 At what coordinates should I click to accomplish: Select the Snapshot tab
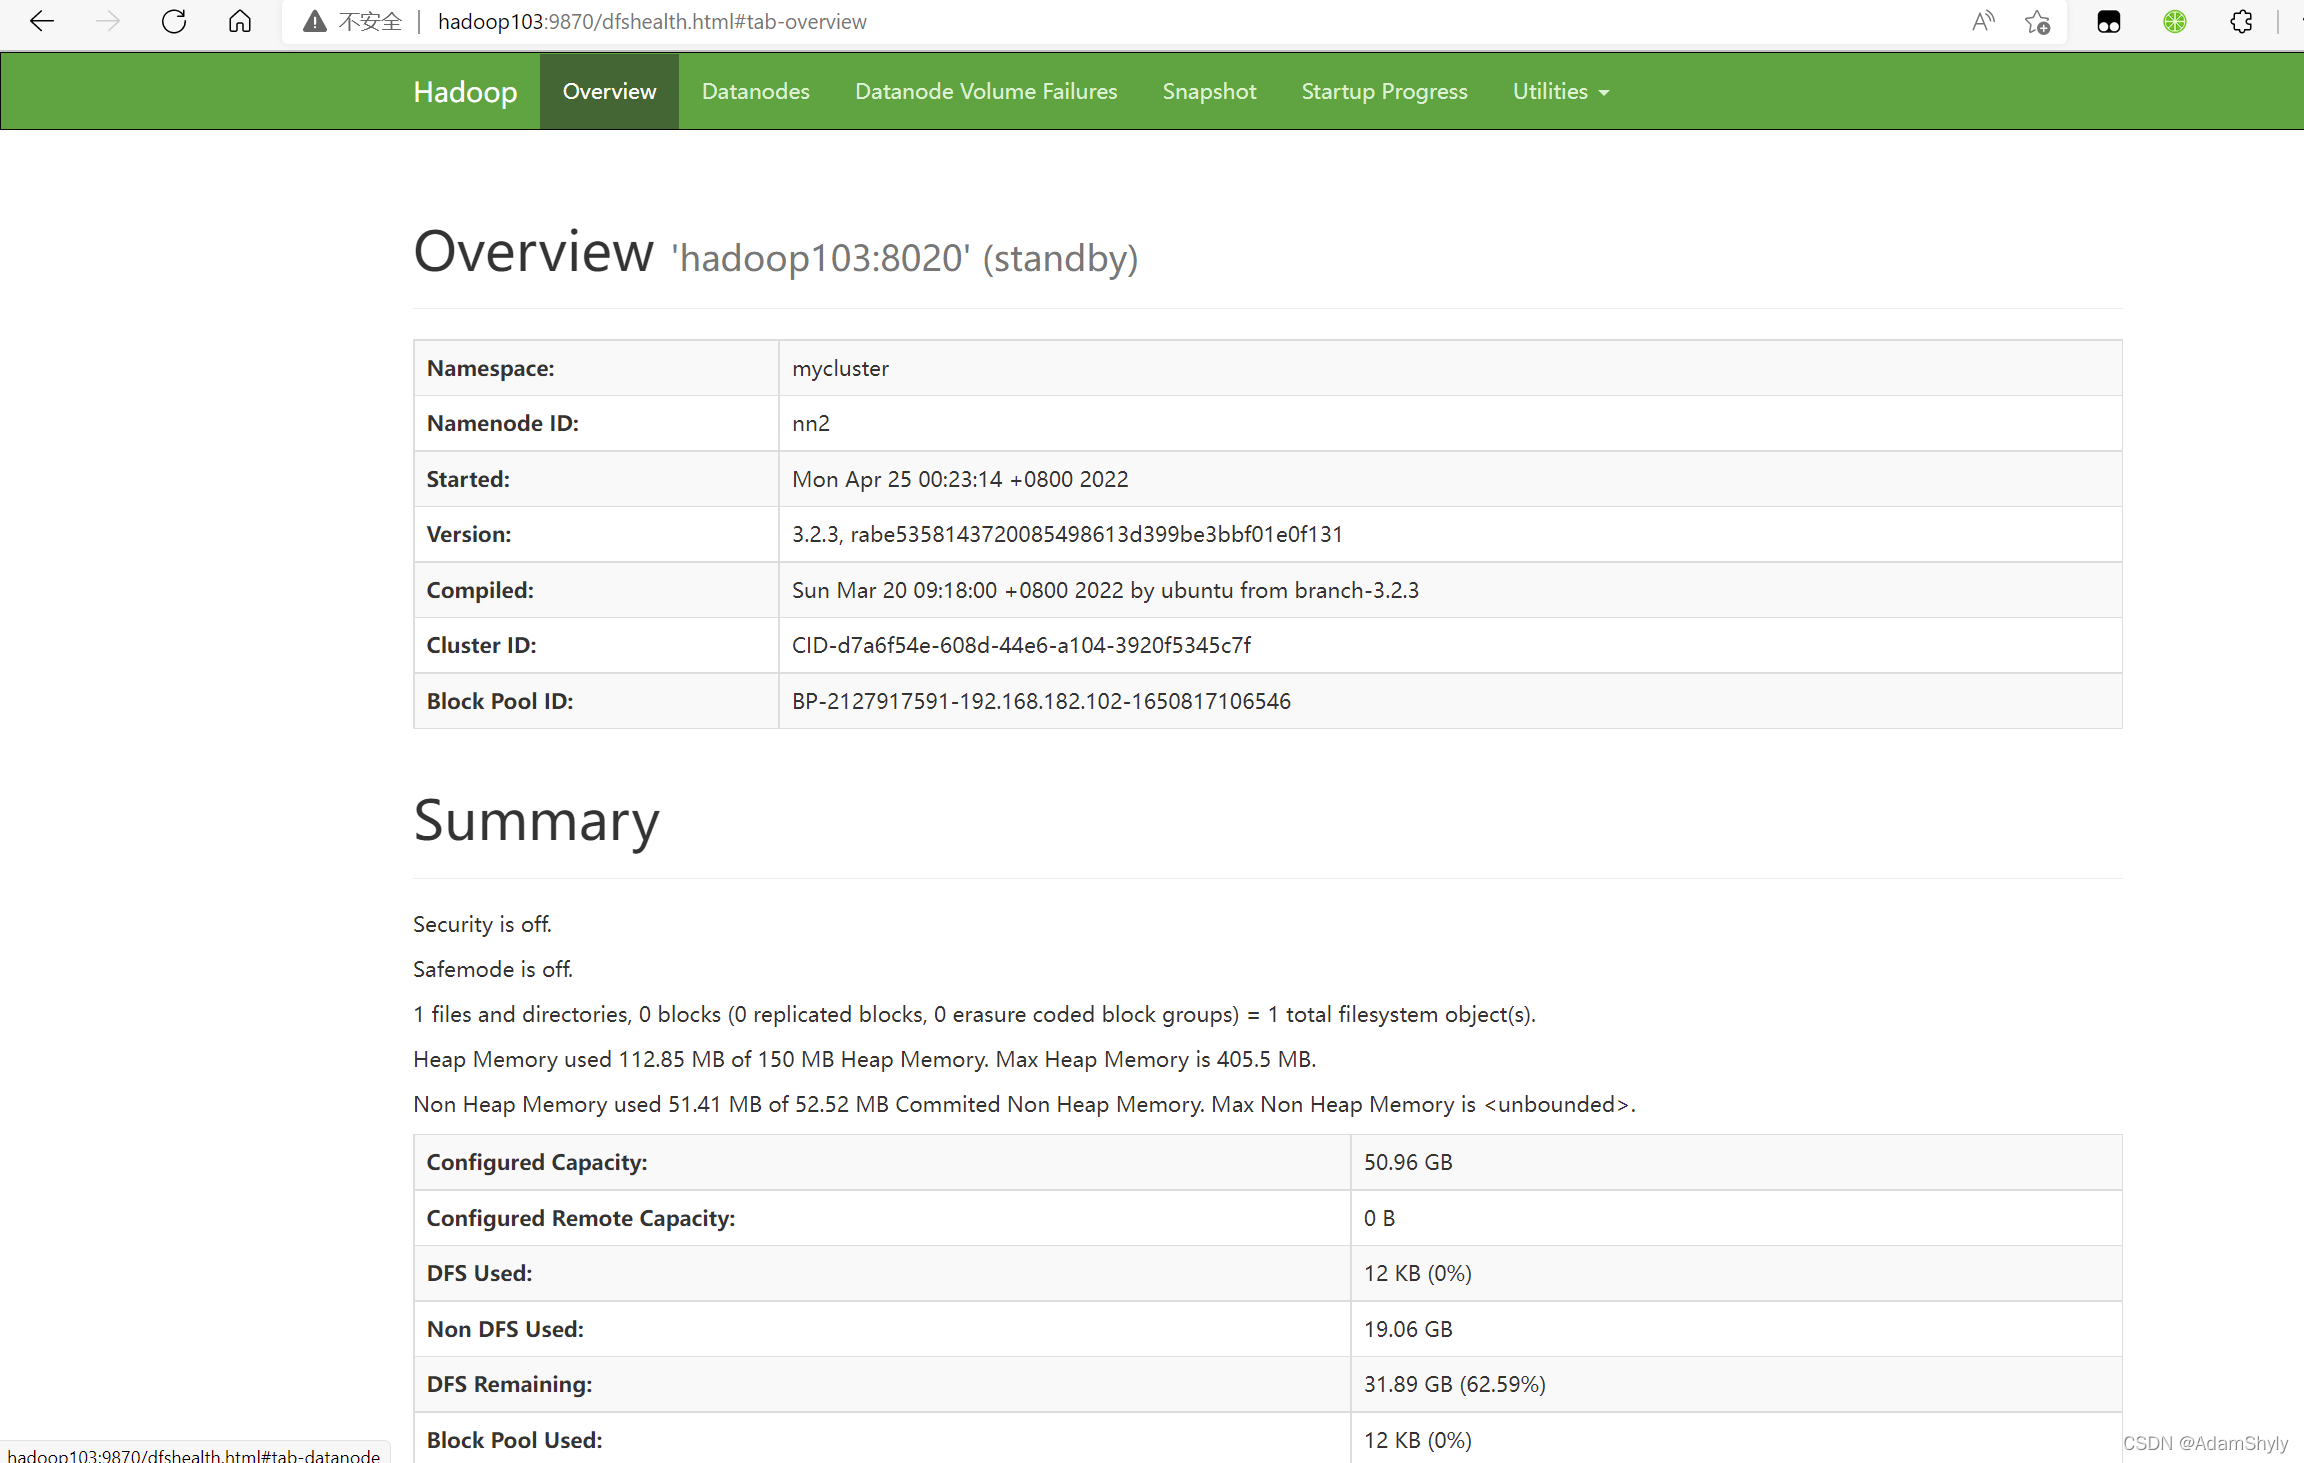1209,91
